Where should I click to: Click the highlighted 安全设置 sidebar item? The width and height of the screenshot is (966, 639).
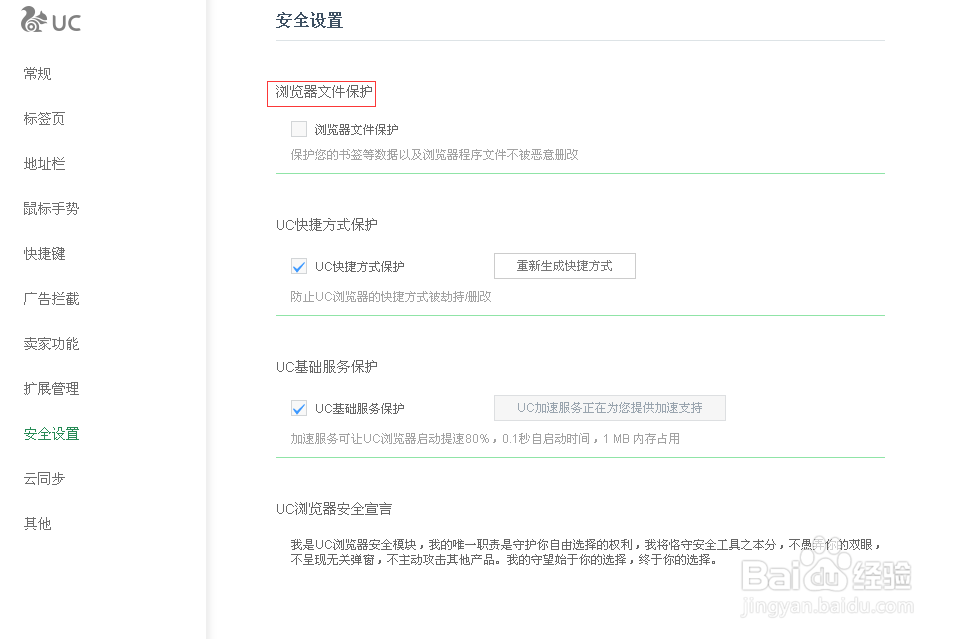[x=50, y=433]
